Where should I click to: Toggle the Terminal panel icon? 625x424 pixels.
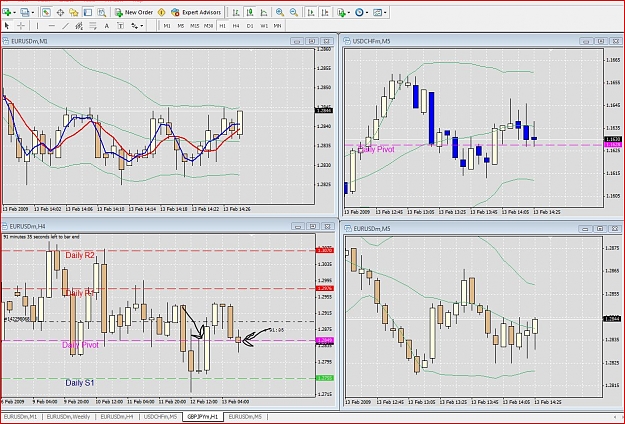click(88, 12)
